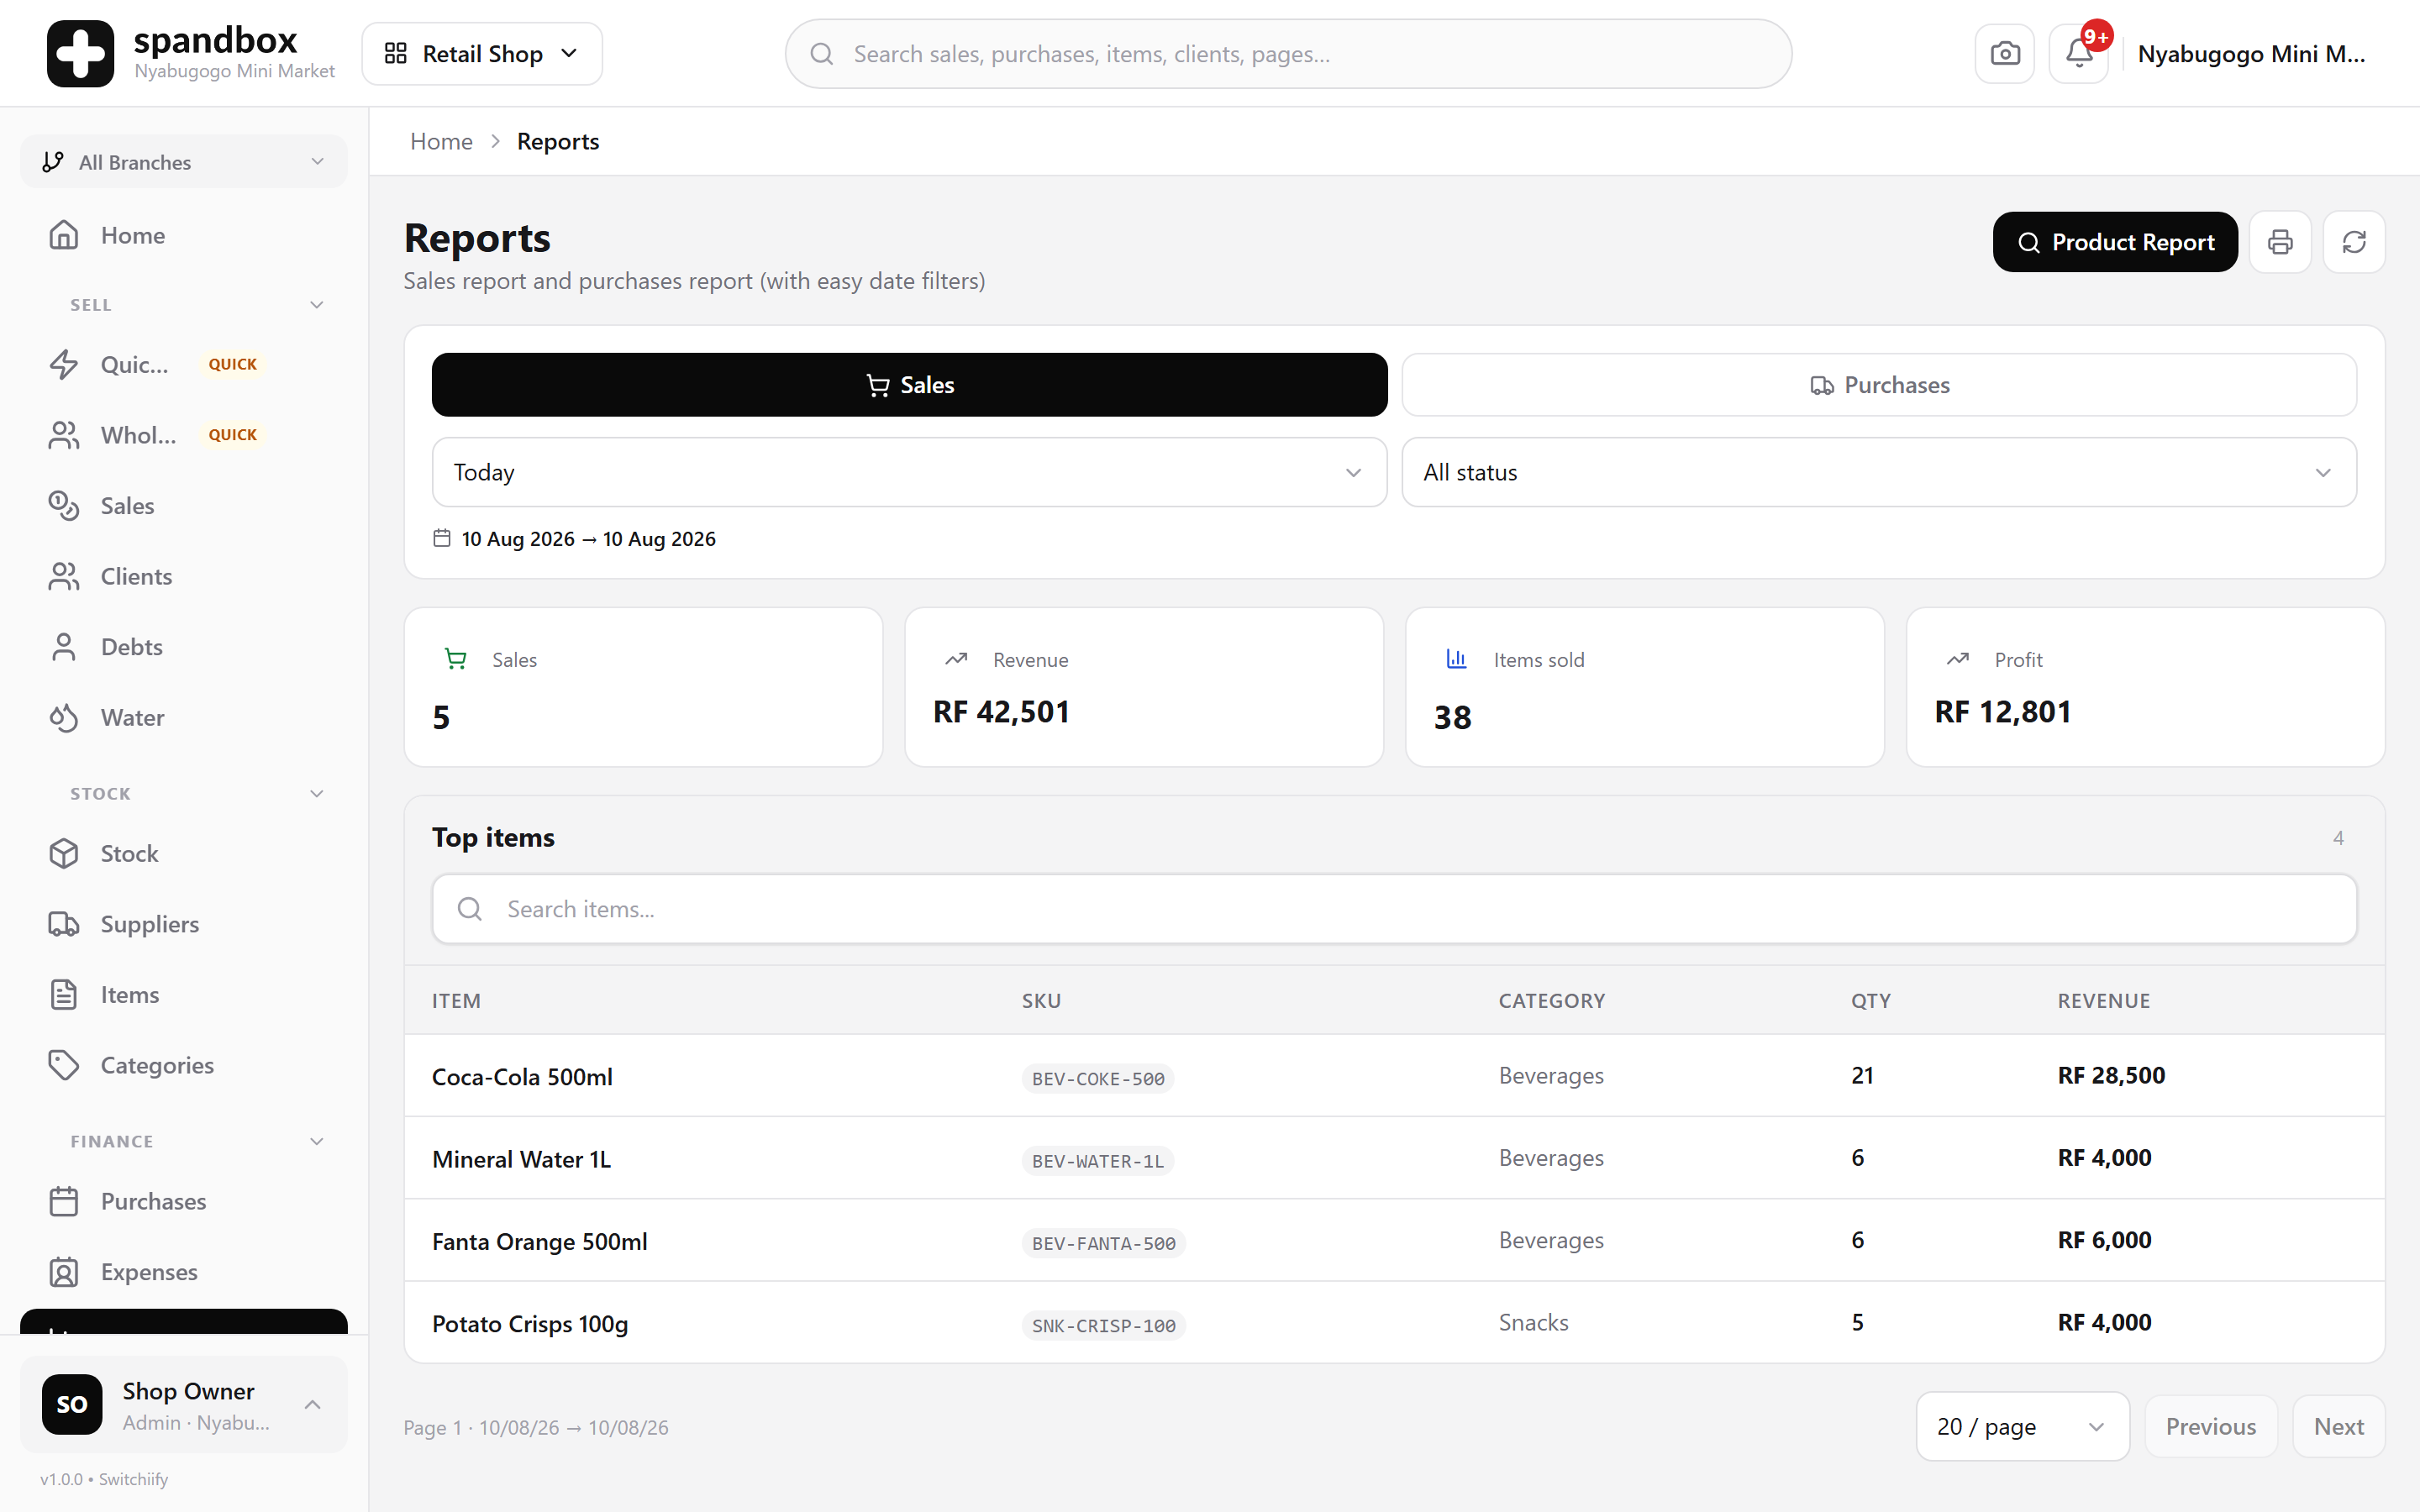The image size is (2420, 1512).
Task: Click the Clients users icon
Action: 64,576
